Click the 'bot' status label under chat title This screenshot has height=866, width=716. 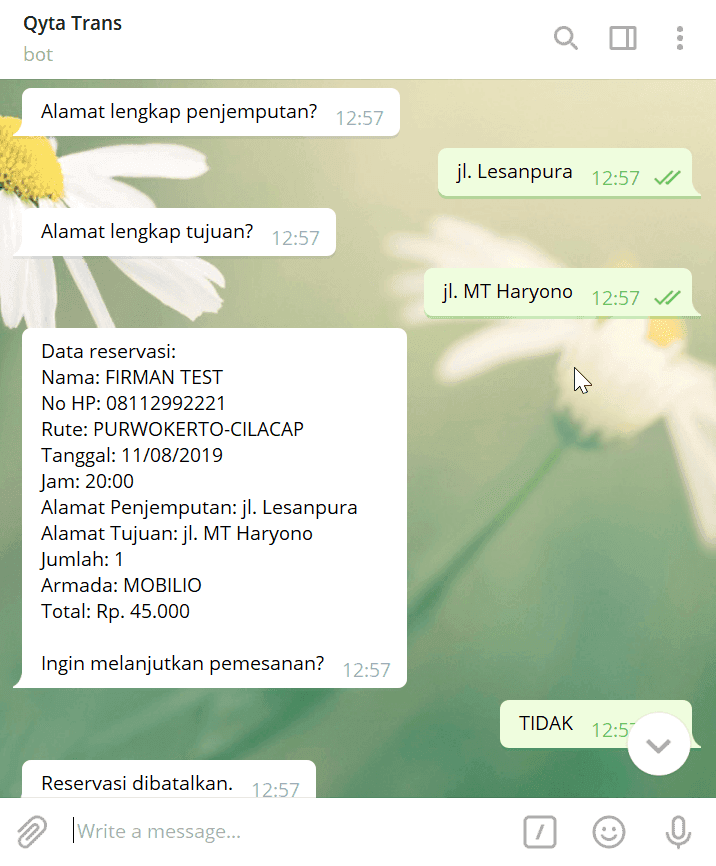[x=38, y=55]
